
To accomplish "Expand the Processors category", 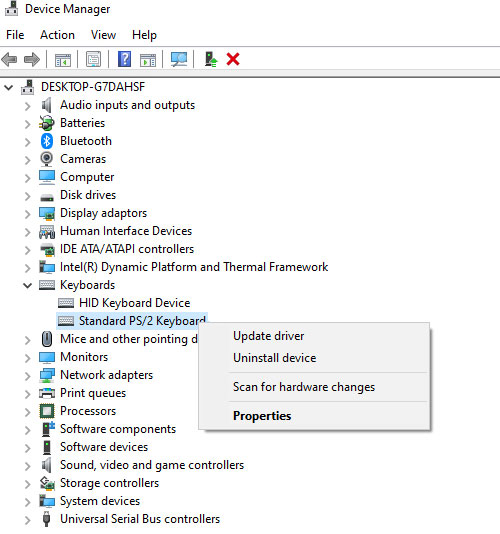I will pyautogui.click(x=28, y=412).
